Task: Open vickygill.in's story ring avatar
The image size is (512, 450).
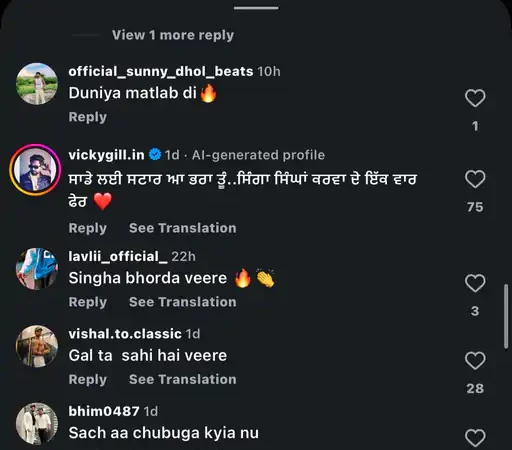Action: [x=35, y=170]
